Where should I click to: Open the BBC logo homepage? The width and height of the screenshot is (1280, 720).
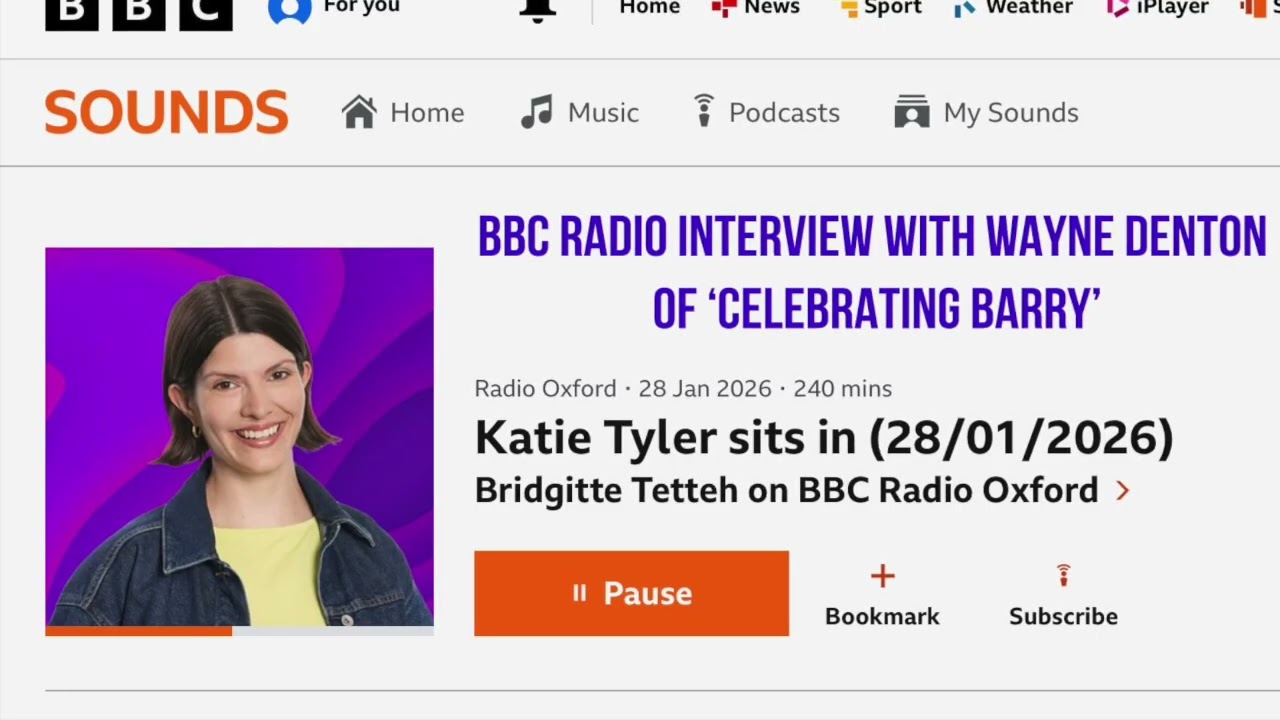[x=138, y=14]
